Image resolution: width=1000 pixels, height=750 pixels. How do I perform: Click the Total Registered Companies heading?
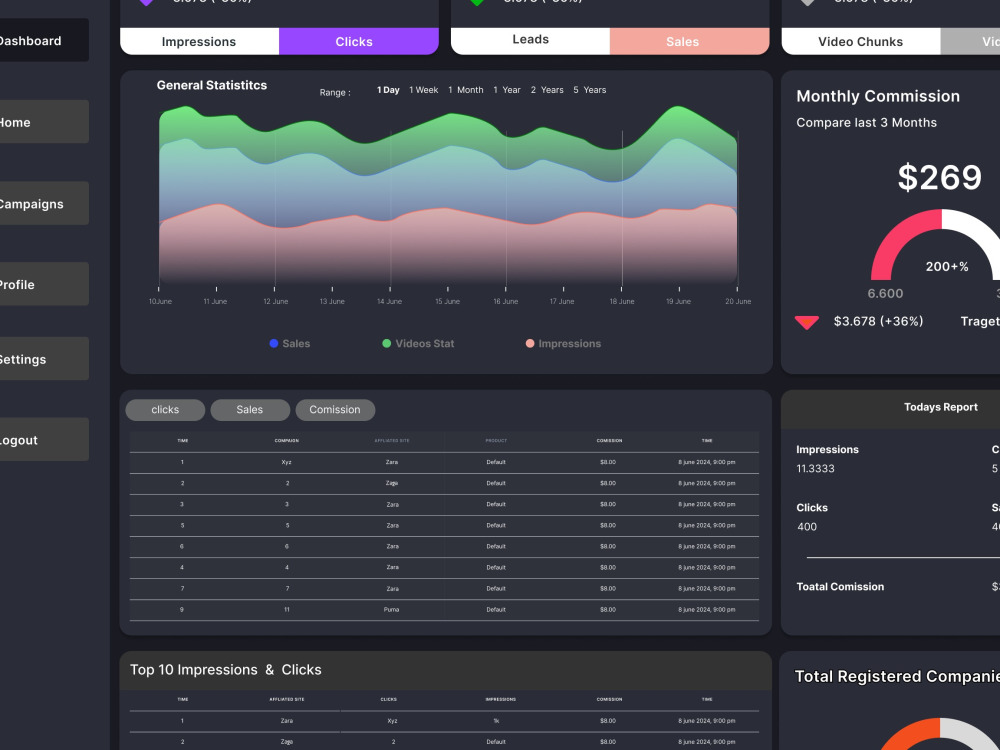(x=897, y=677)
